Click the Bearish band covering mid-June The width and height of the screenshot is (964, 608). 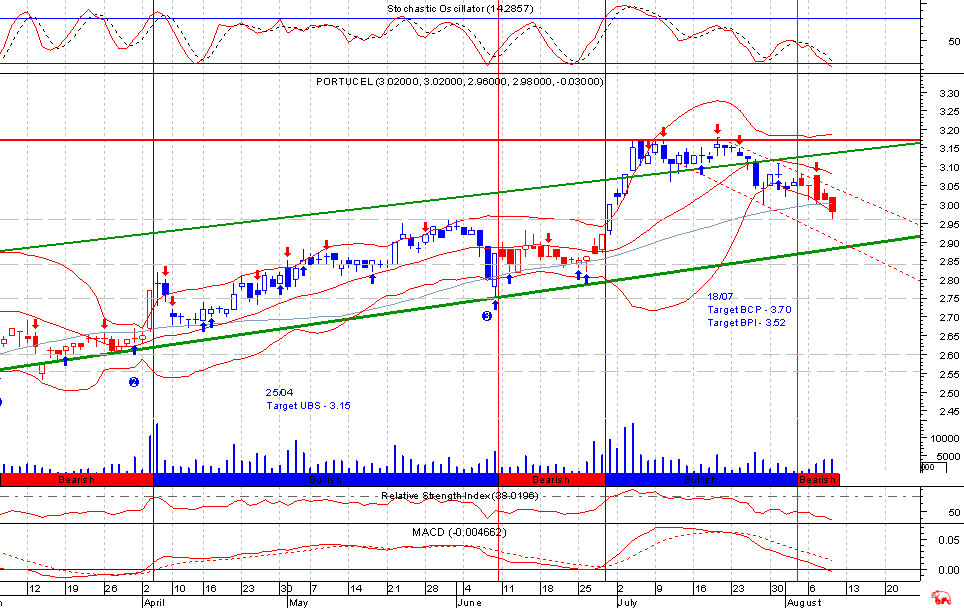[551, 480]
